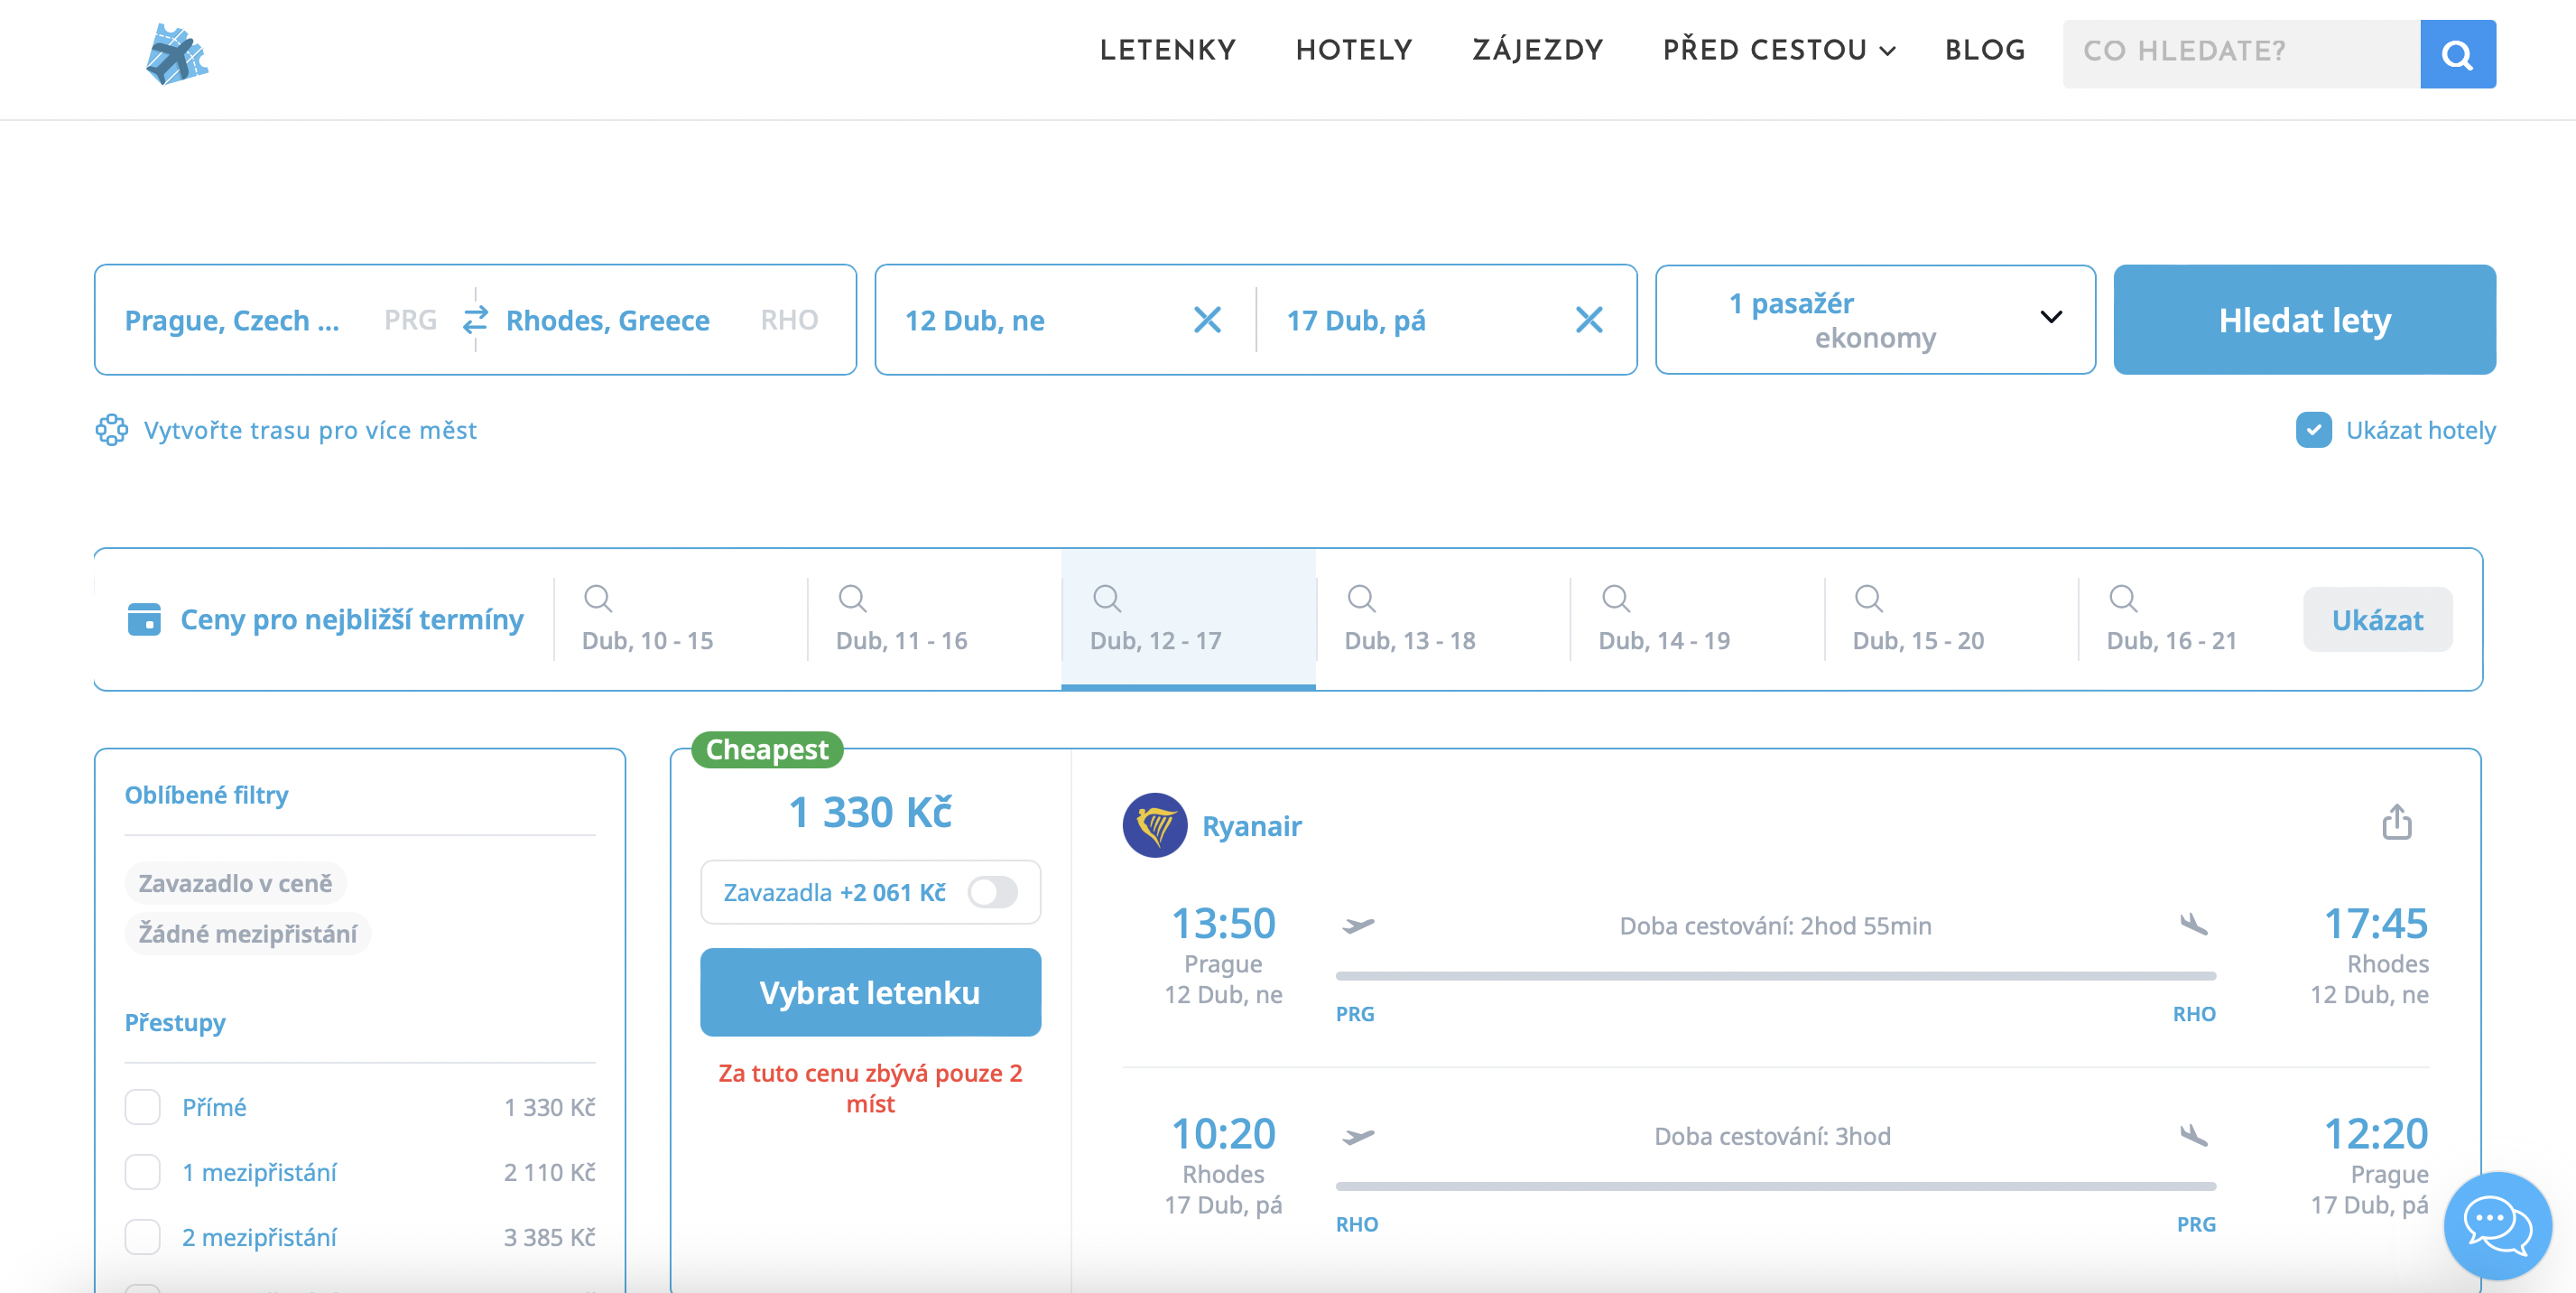Swap origin and destination airports
The height and width of the screenshot is (1293, 2576).
tap(475, 320)
